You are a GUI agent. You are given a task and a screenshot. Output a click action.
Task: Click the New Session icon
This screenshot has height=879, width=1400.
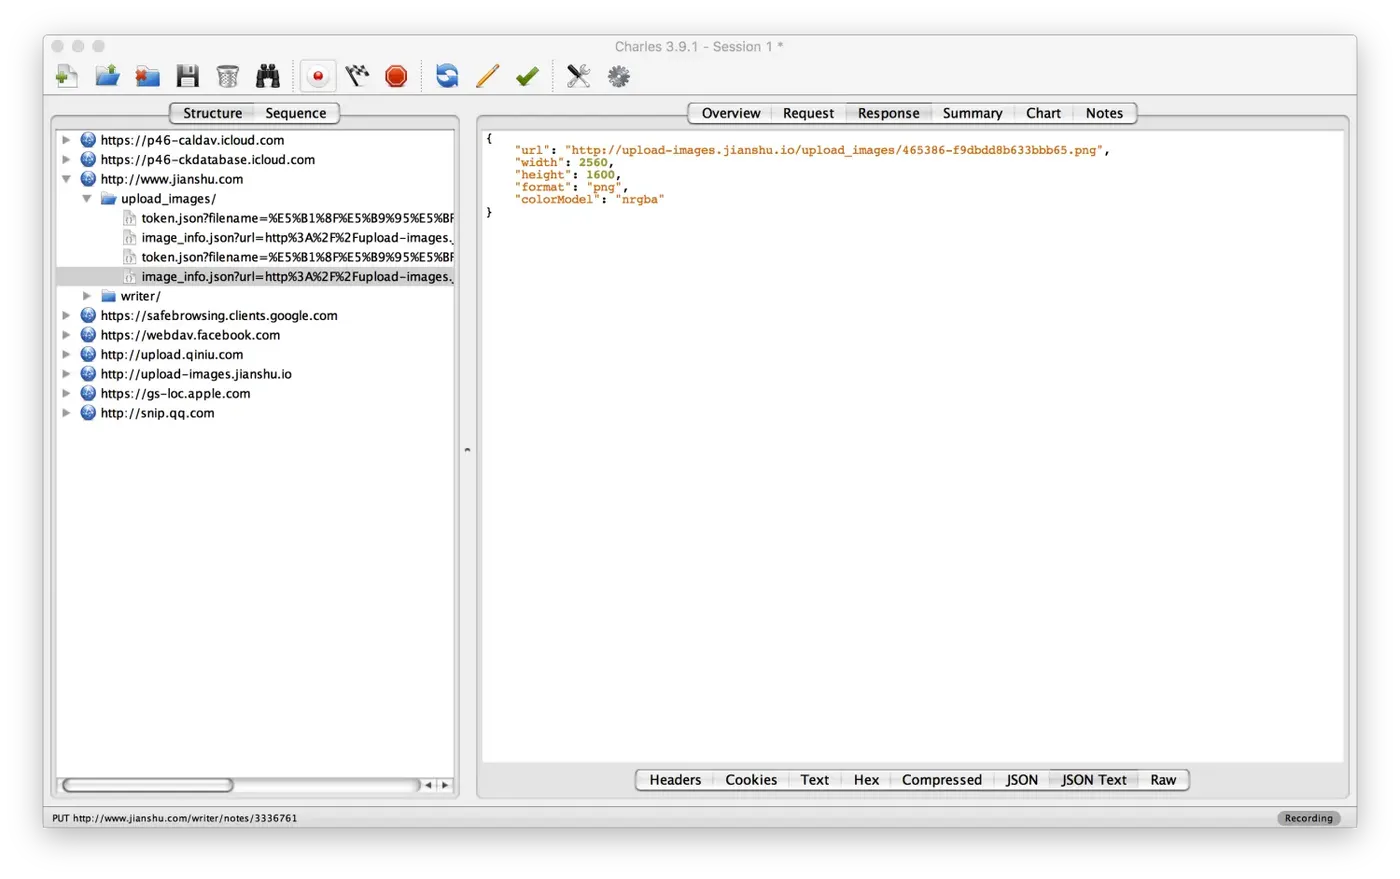[x=67, y=76]
